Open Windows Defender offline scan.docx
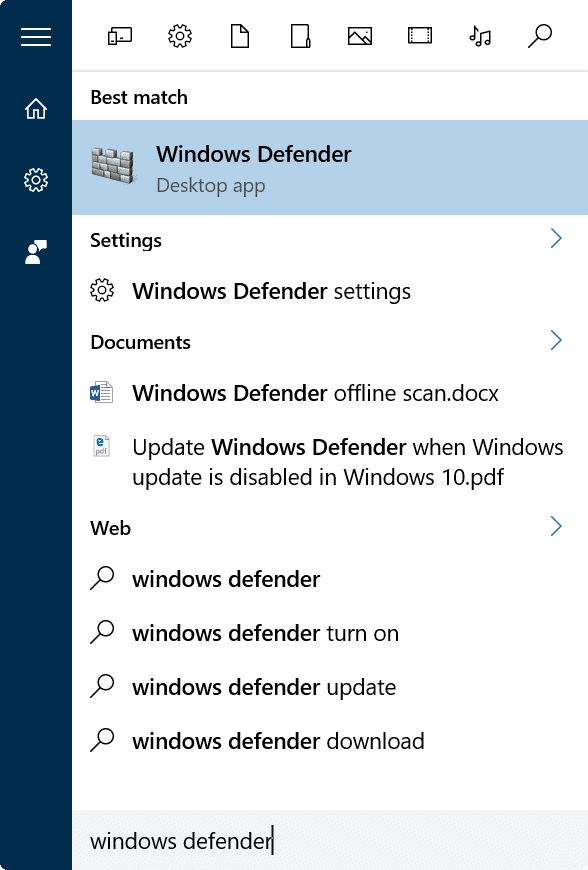Image resolution: width=588 pixels, height=870 pixels. click(x=330, y=393)
